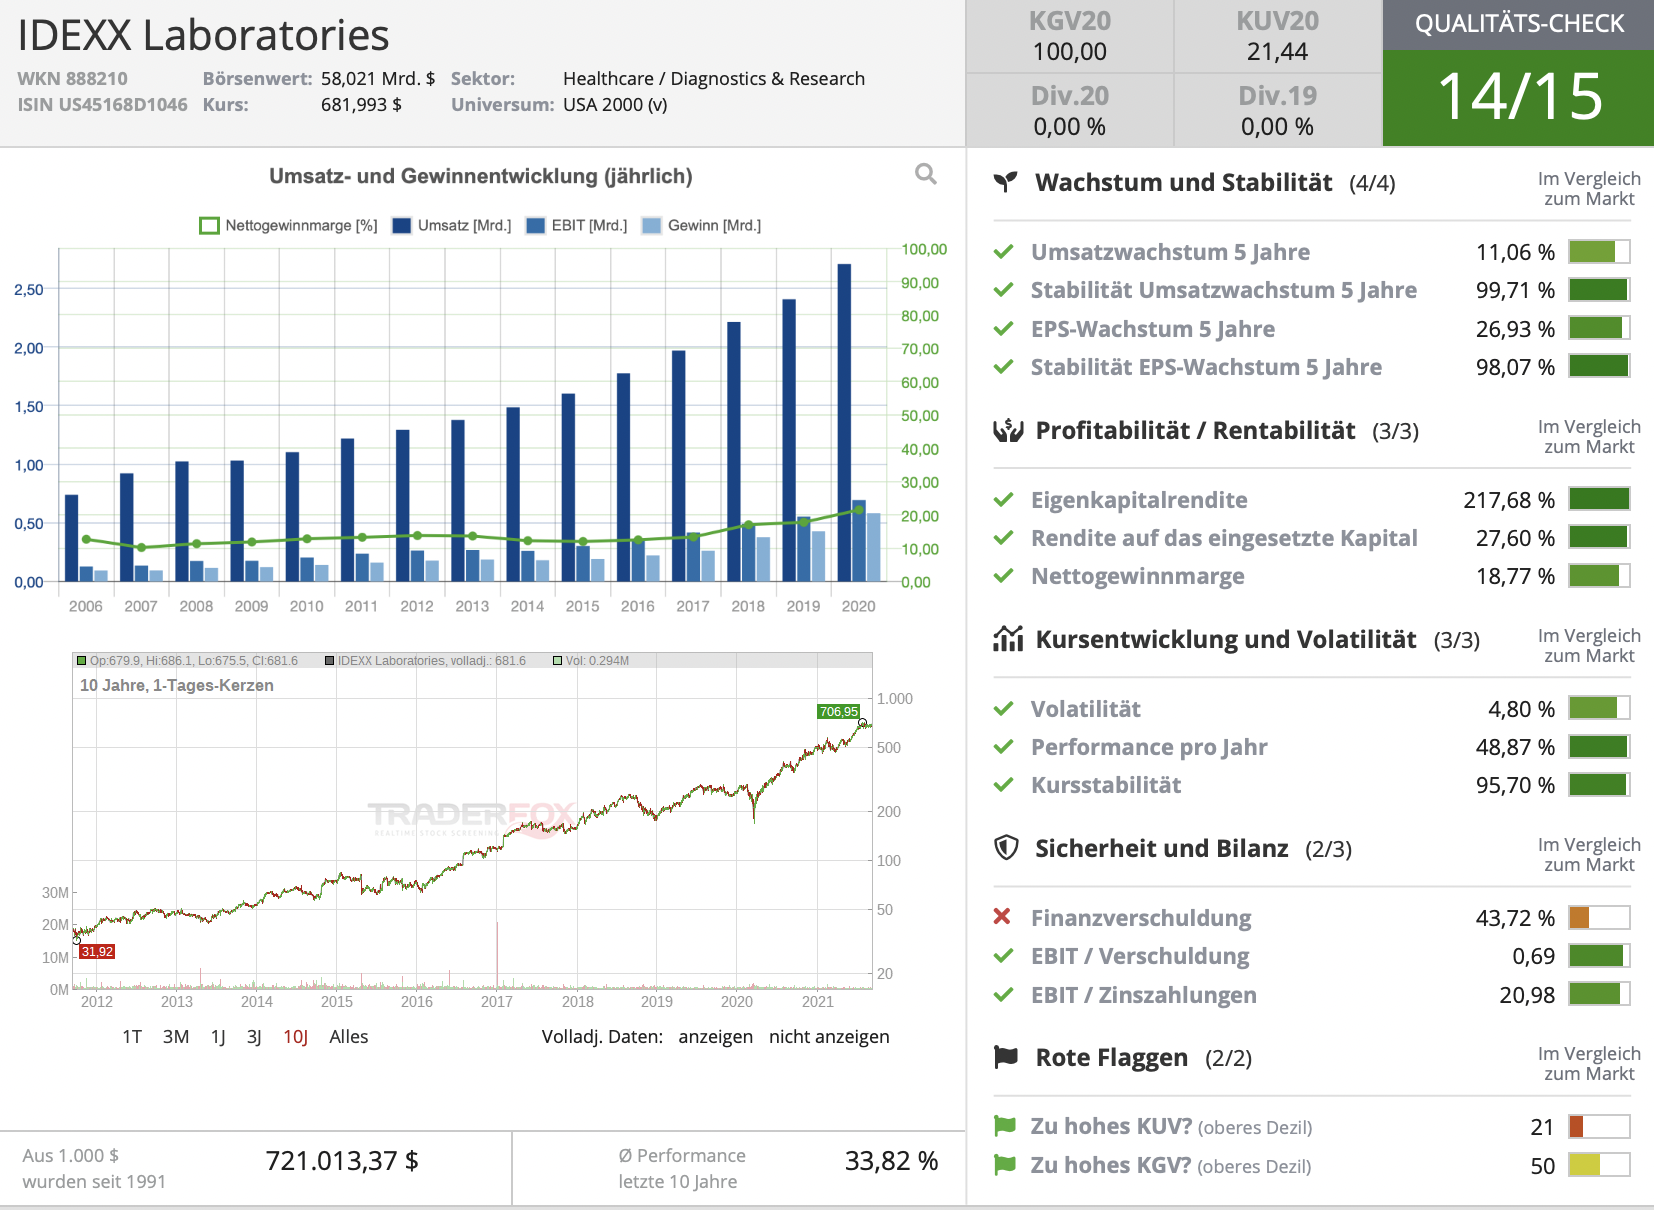Click the checkmark beside Performance pro Jahr
1654x1210 pixels.
pos(1004,747)
